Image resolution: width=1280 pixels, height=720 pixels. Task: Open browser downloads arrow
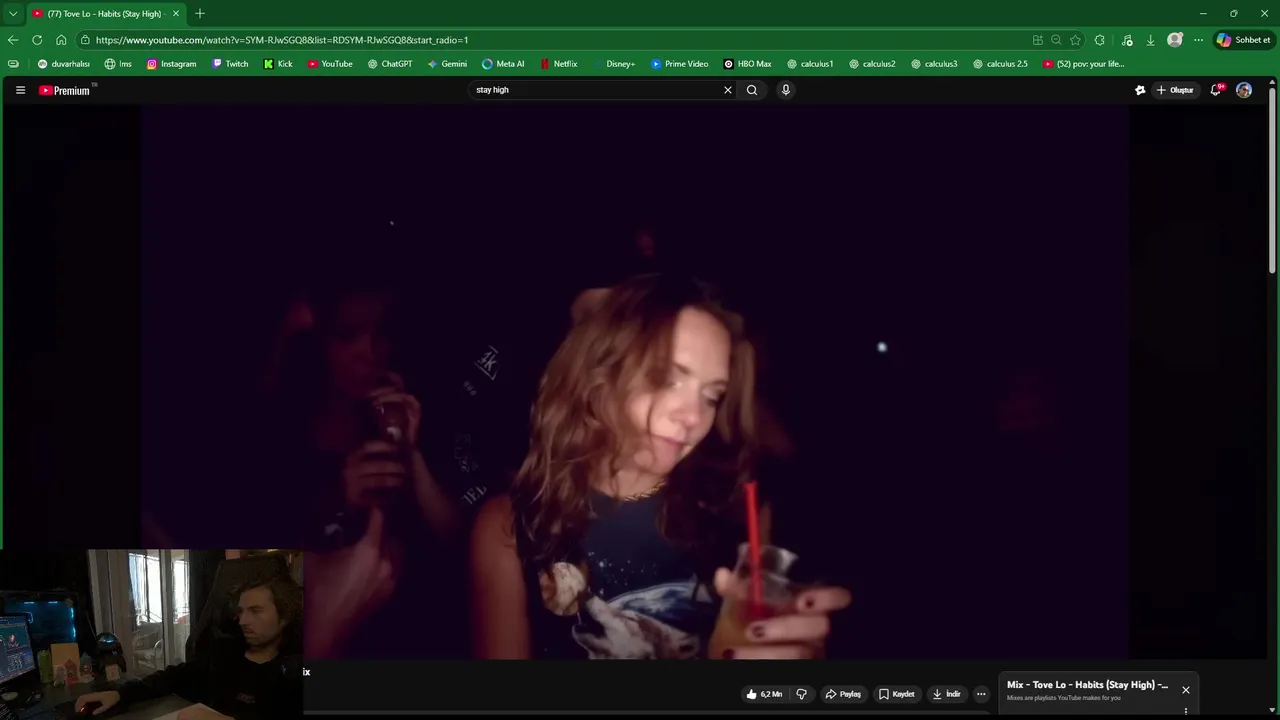[1151, 40]
